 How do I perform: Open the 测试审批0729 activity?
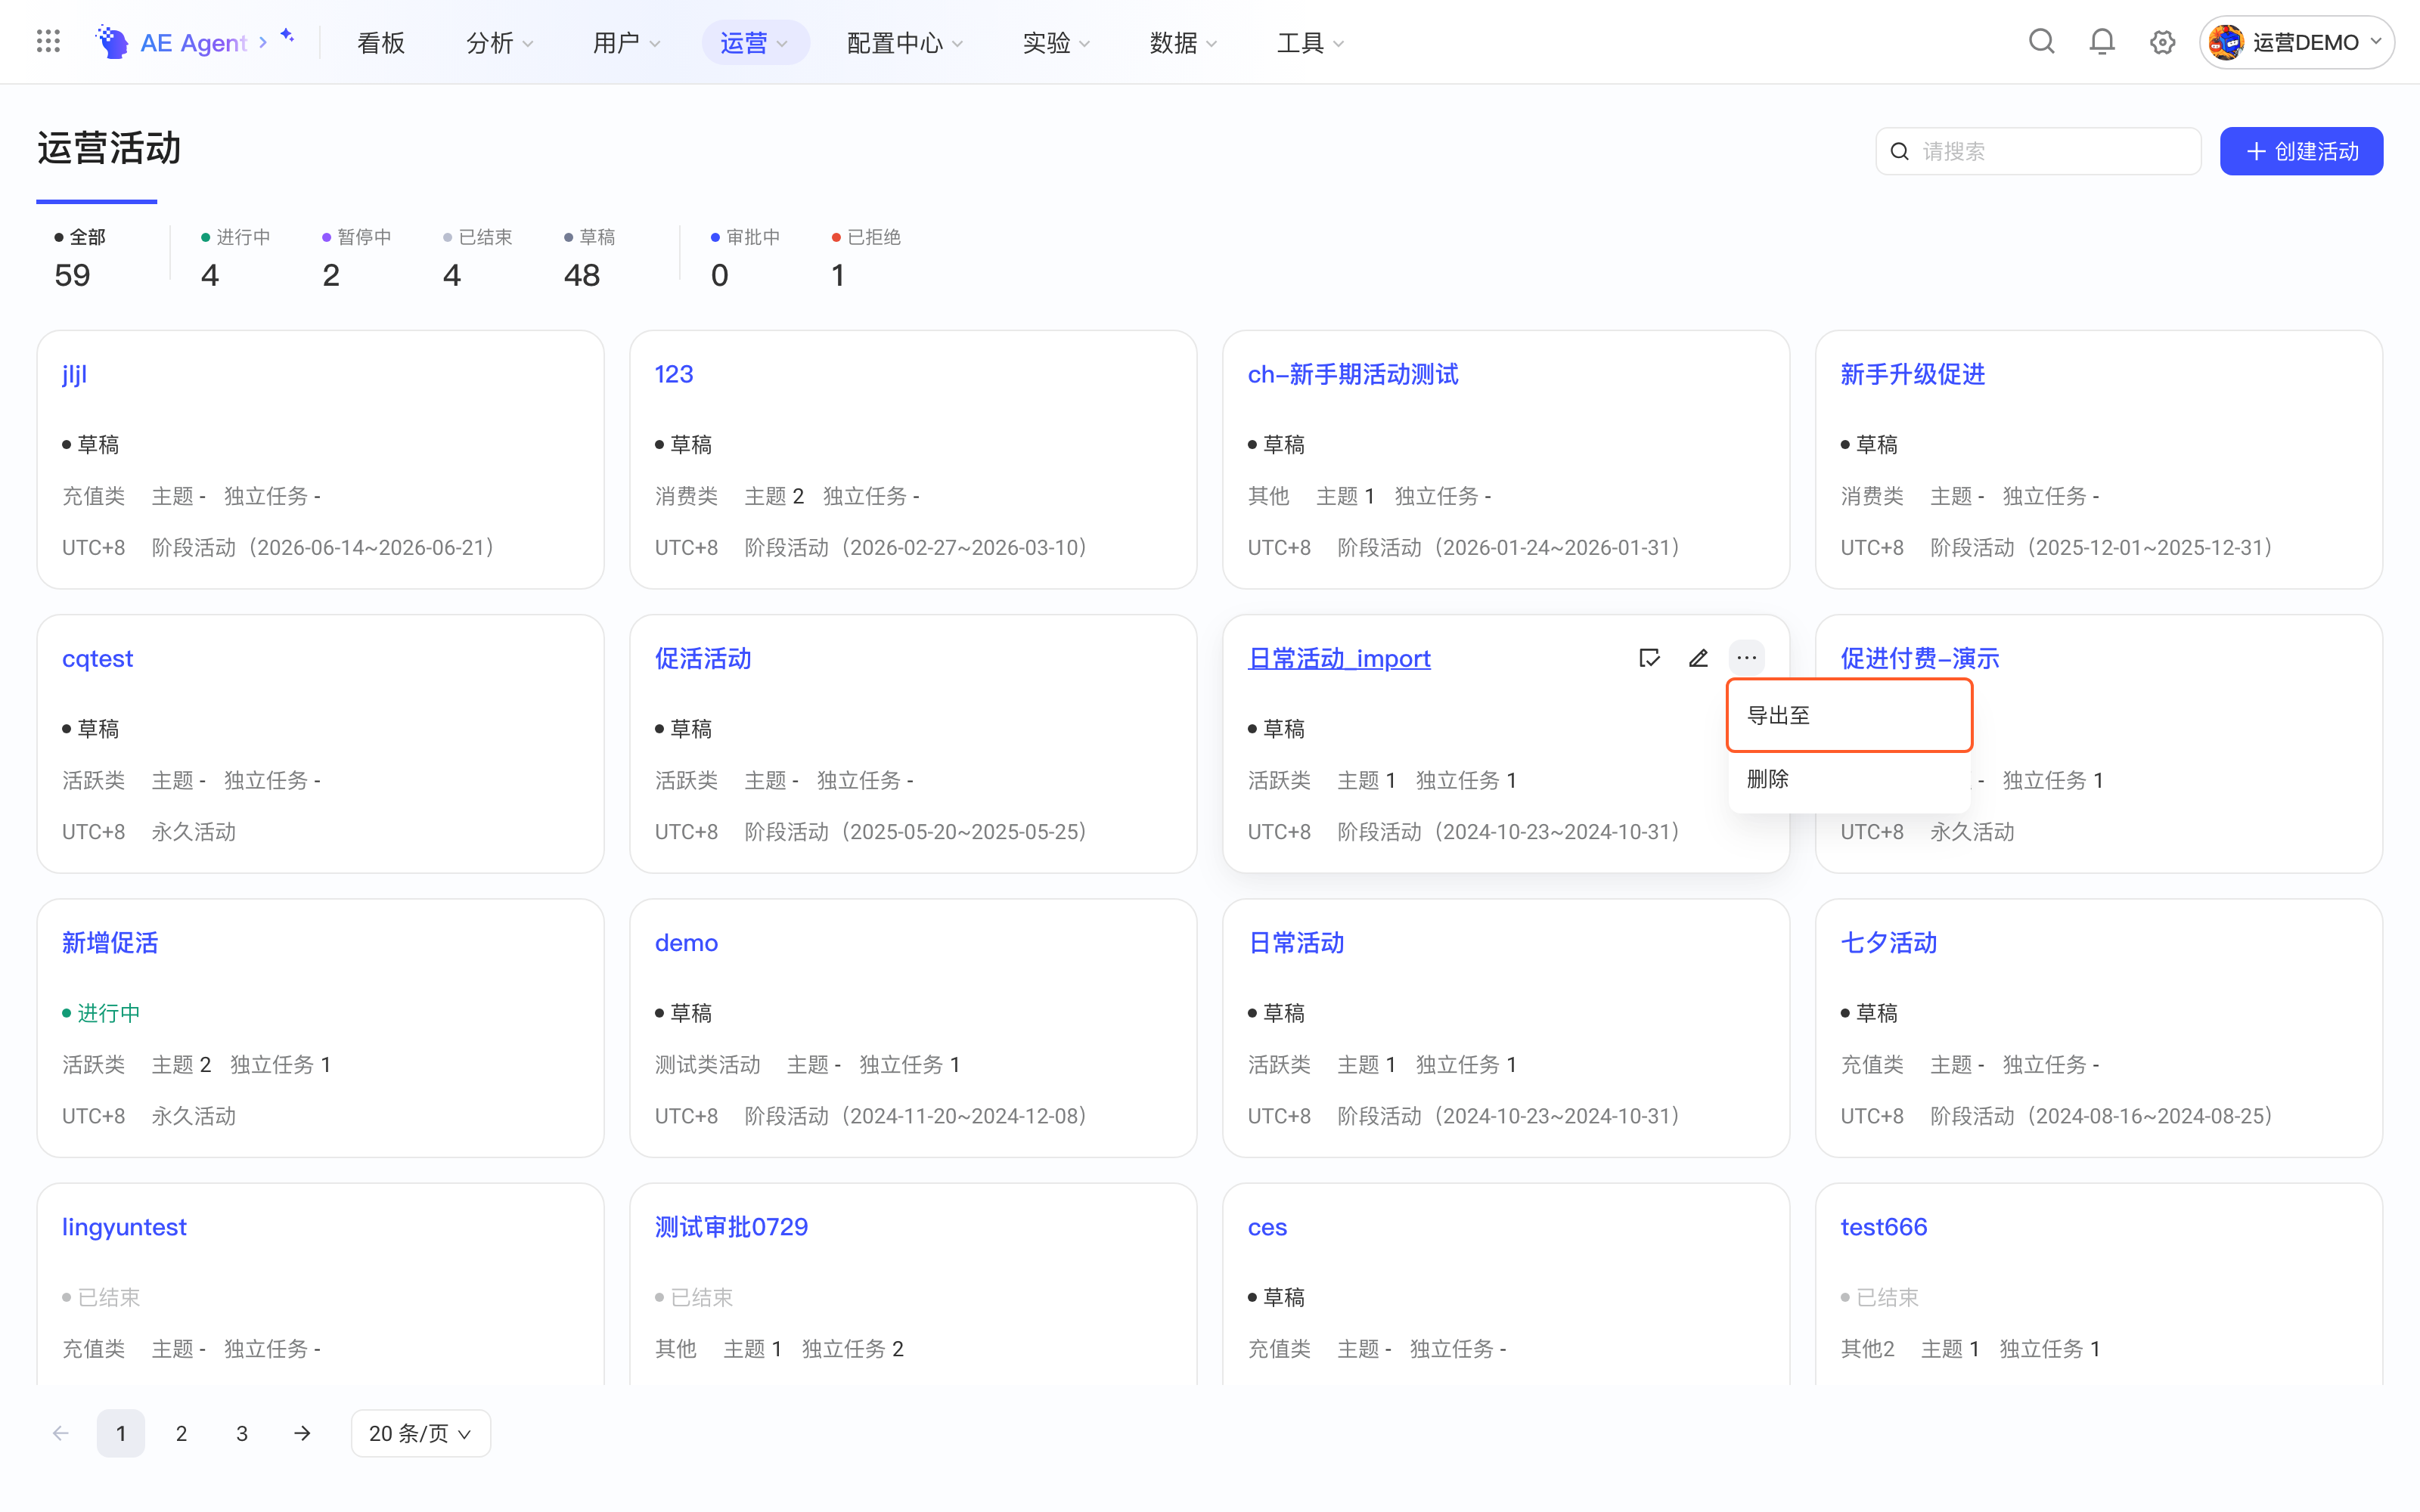(x=731, y=1227)
